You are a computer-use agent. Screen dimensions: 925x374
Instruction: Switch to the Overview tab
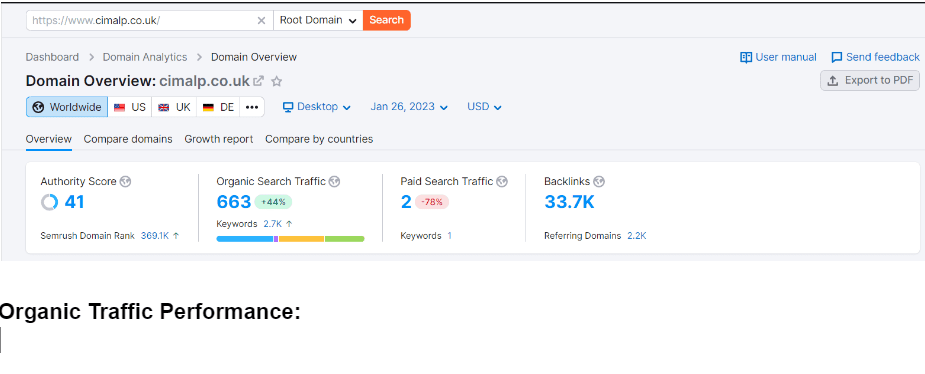[x=48, y=139]
